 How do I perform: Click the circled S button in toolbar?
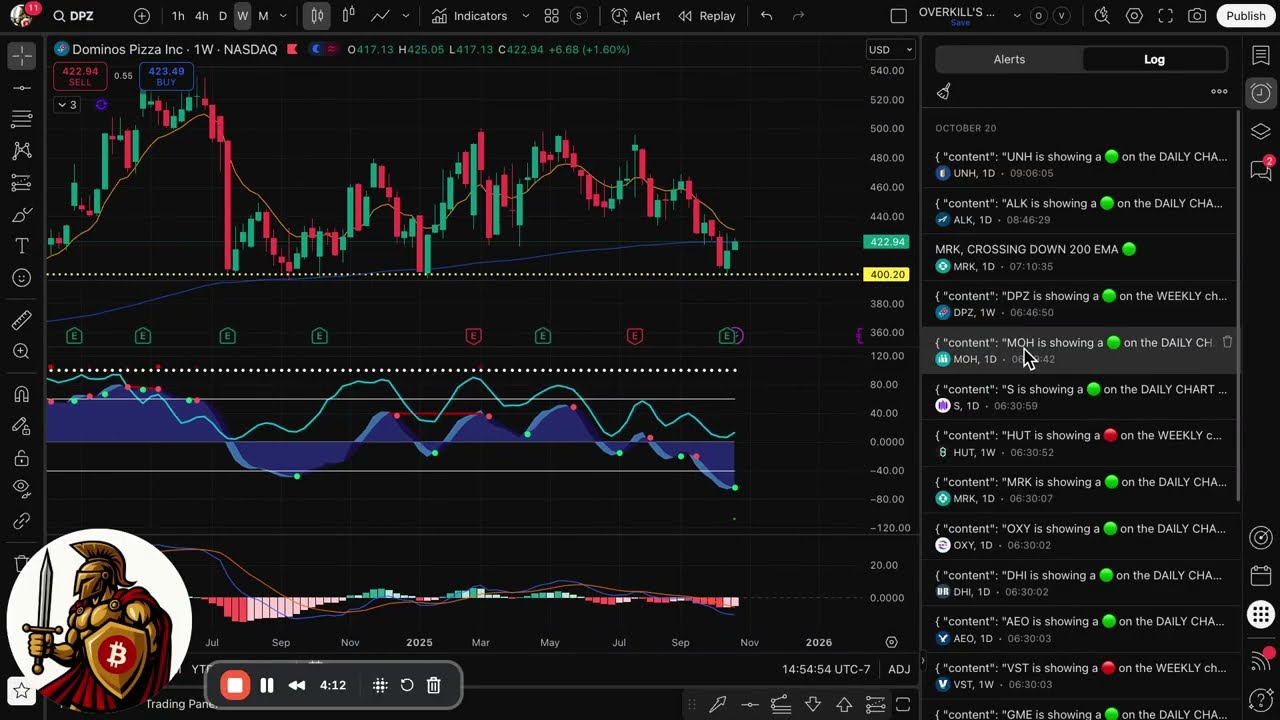click(x=578, y=16)
